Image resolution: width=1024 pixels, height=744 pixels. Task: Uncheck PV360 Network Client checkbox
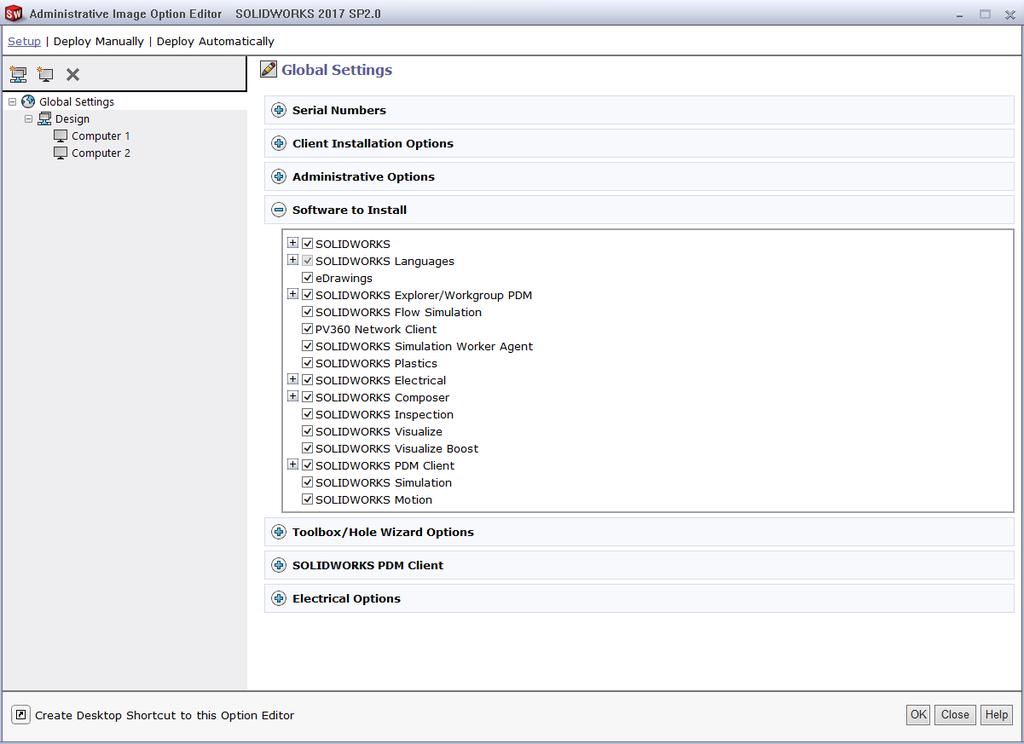click(308, 329)
